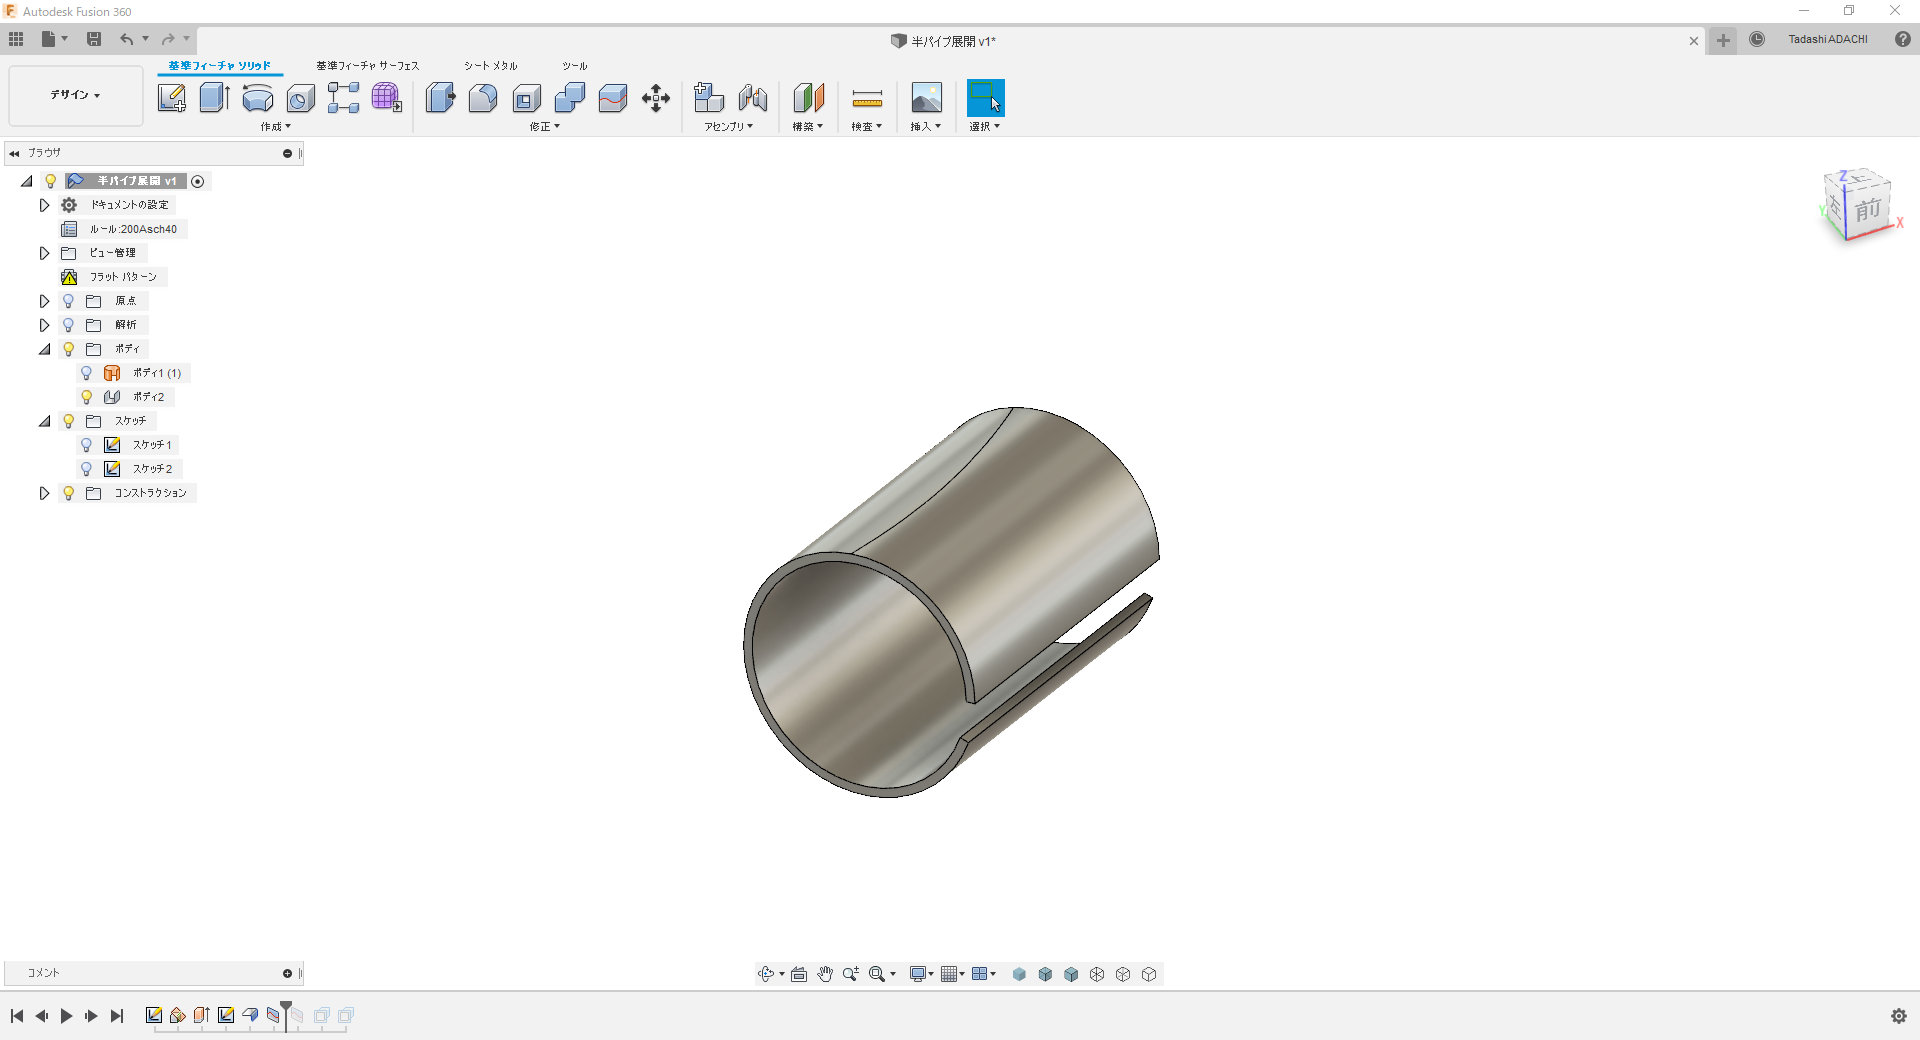Jump to the timeline beginning
Viewport: 1920px width, 1040px height.
pos(17,1016)
